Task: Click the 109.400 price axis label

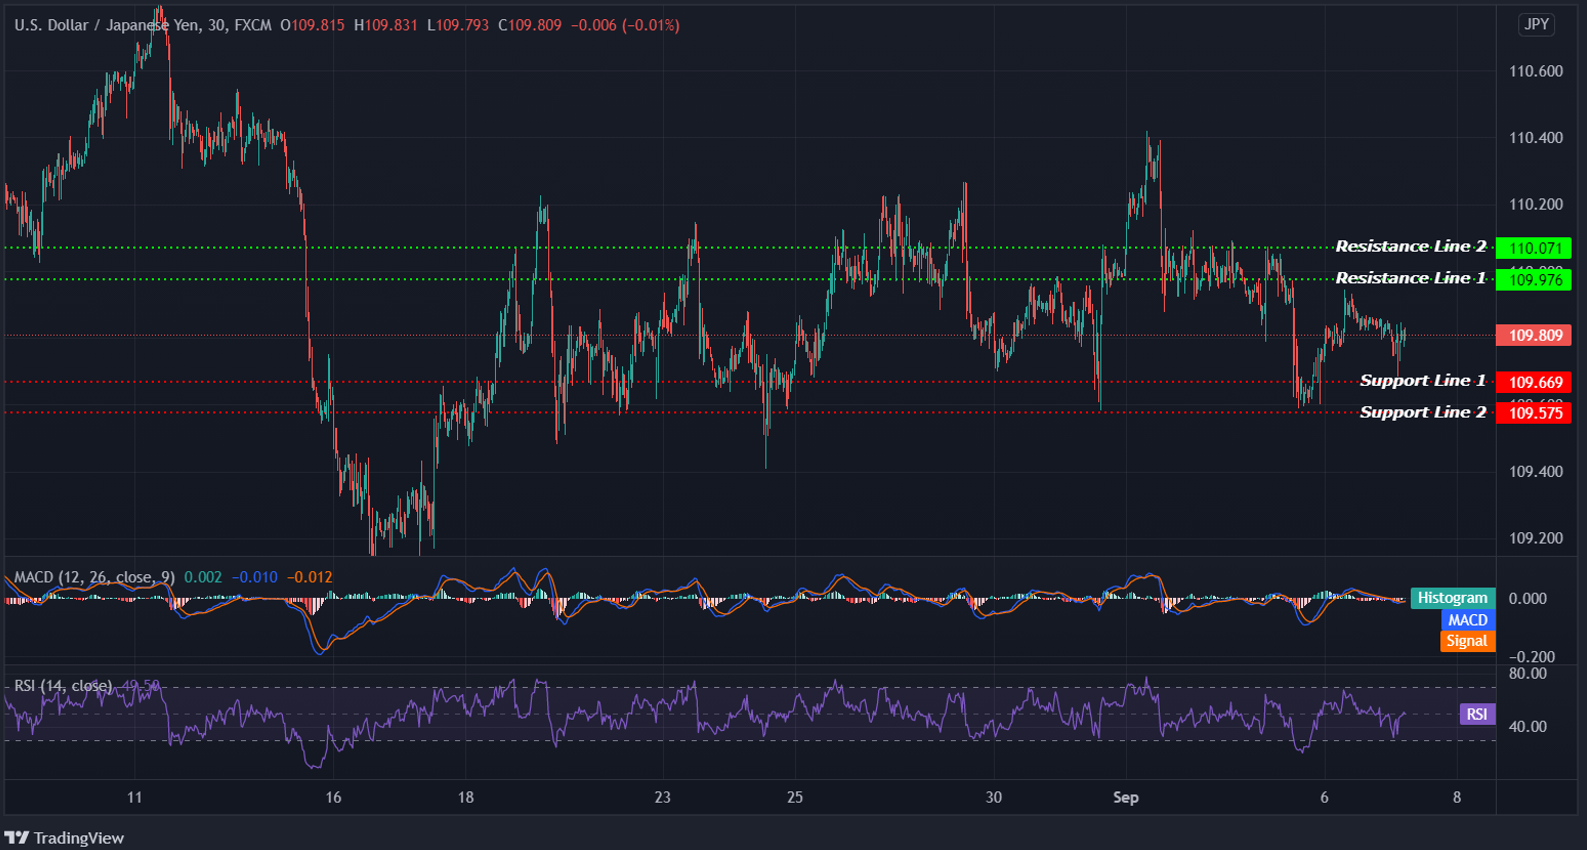Action: coord(1535,471)
